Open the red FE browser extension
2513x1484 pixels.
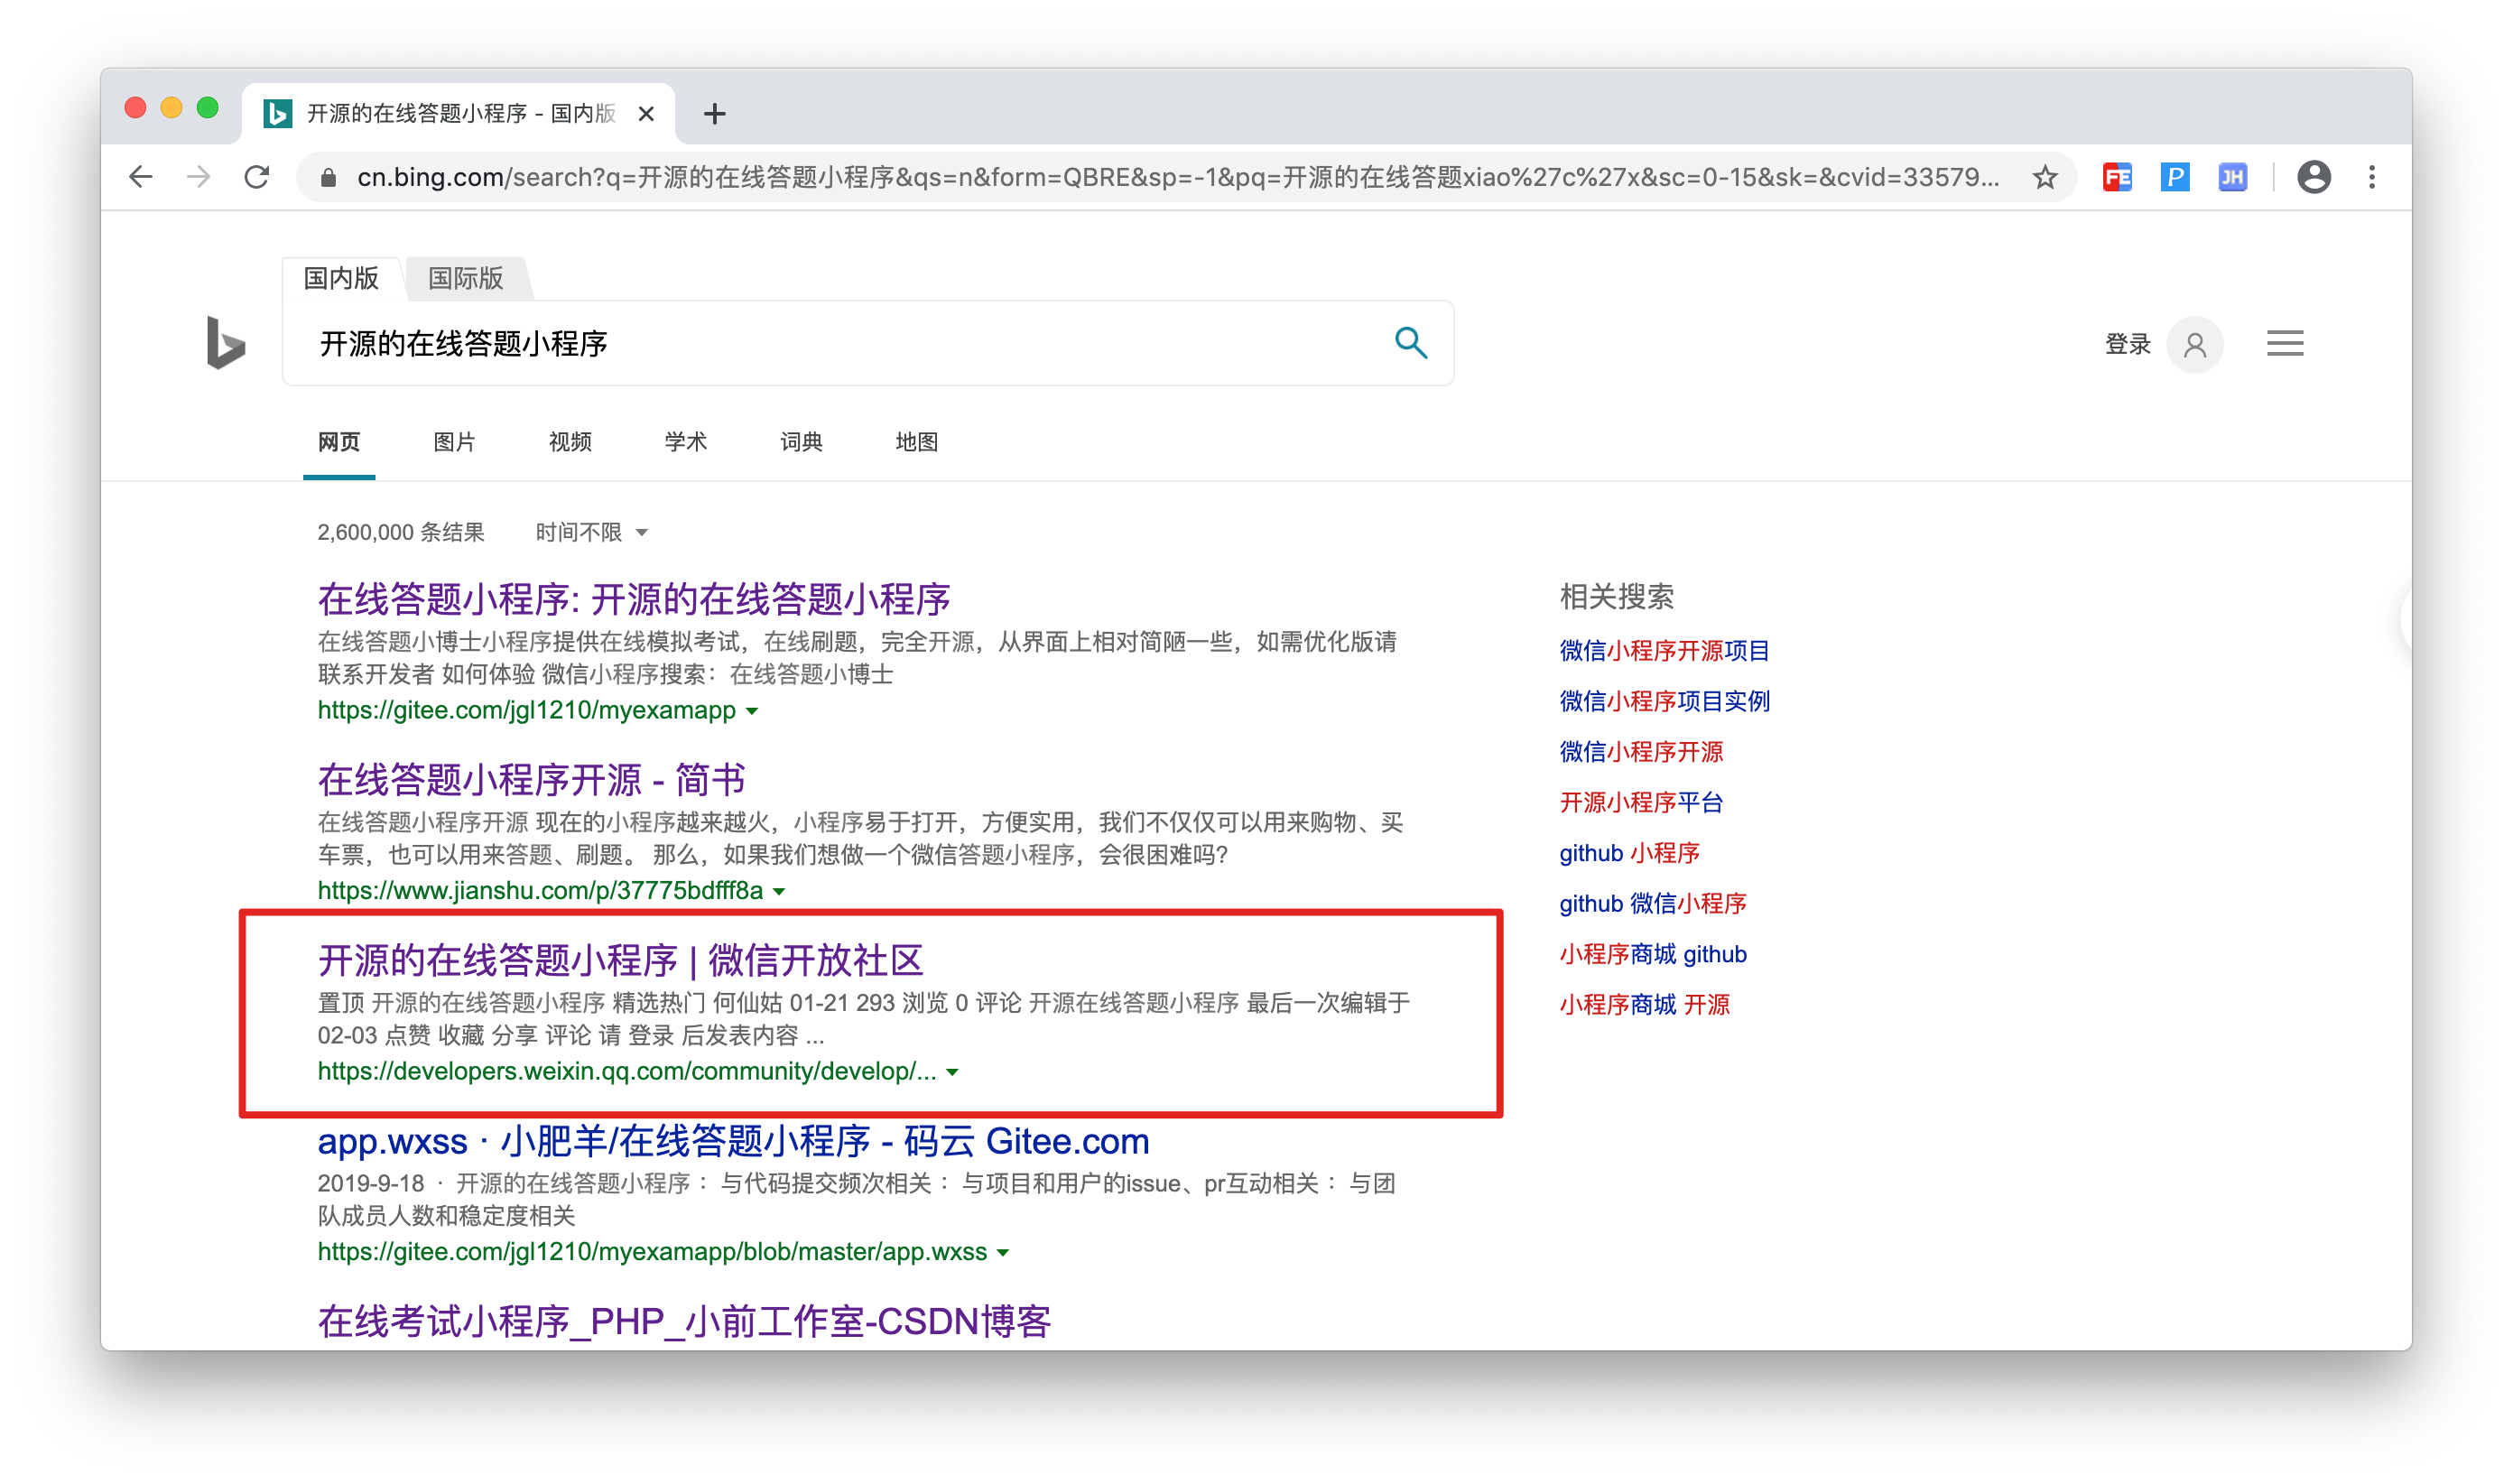[2117, 177]
